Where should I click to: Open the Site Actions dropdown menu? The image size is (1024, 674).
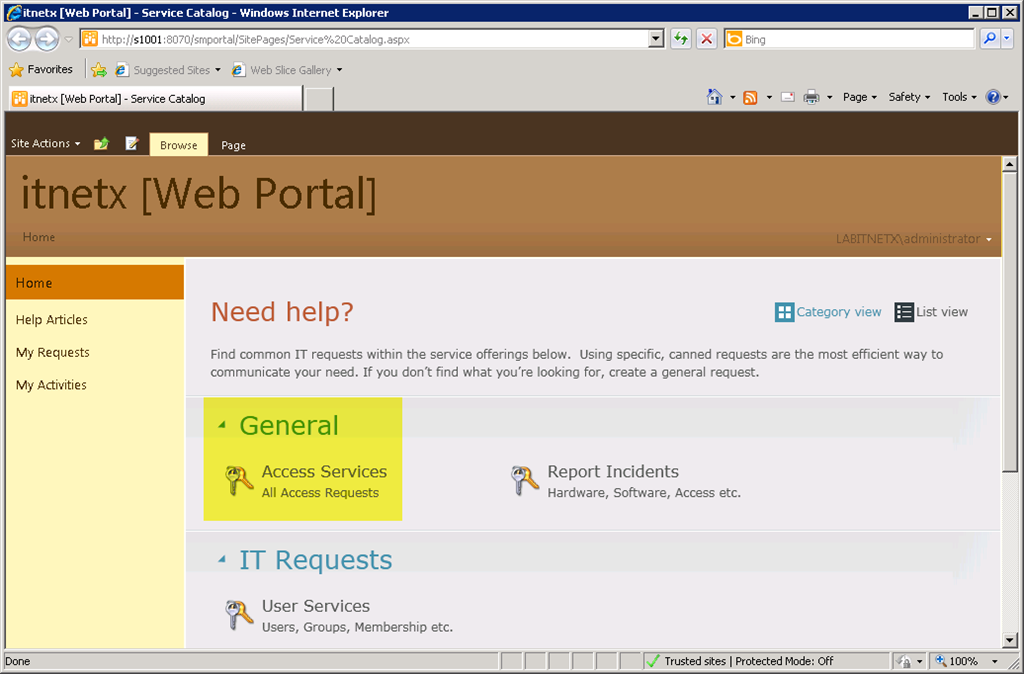pyautogui.click(x=45, y=144)
